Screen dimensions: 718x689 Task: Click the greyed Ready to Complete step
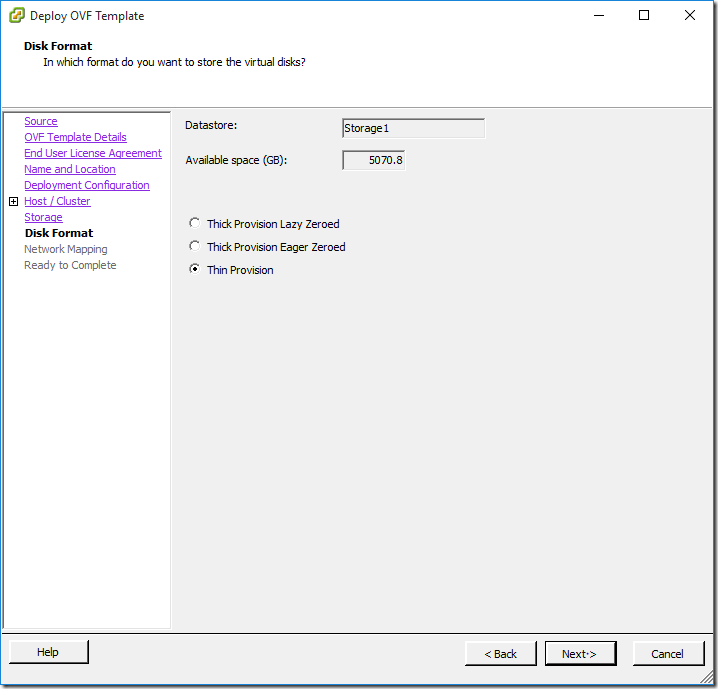(70, 266)
